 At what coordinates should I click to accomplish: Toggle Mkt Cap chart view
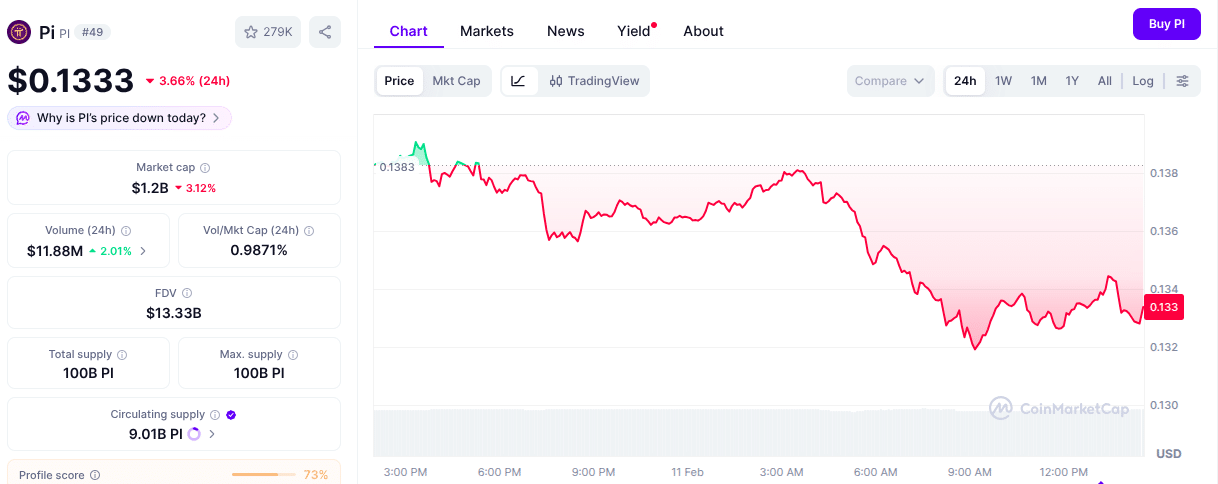click(x=456, y=81)
